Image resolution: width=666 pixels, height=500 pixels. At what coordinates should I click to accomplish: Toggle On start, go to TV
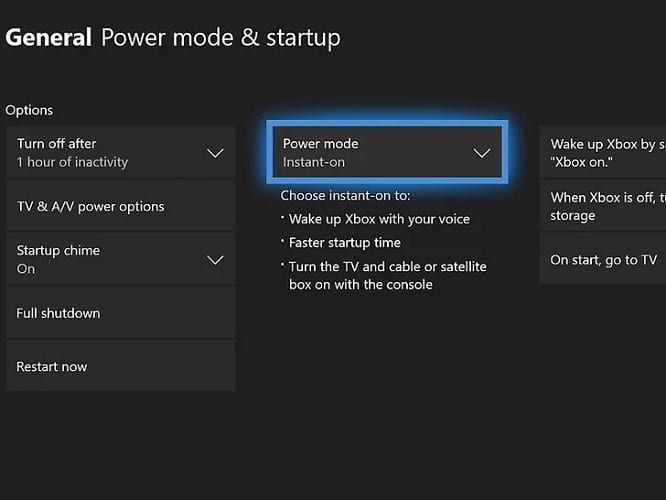[603, 260]
